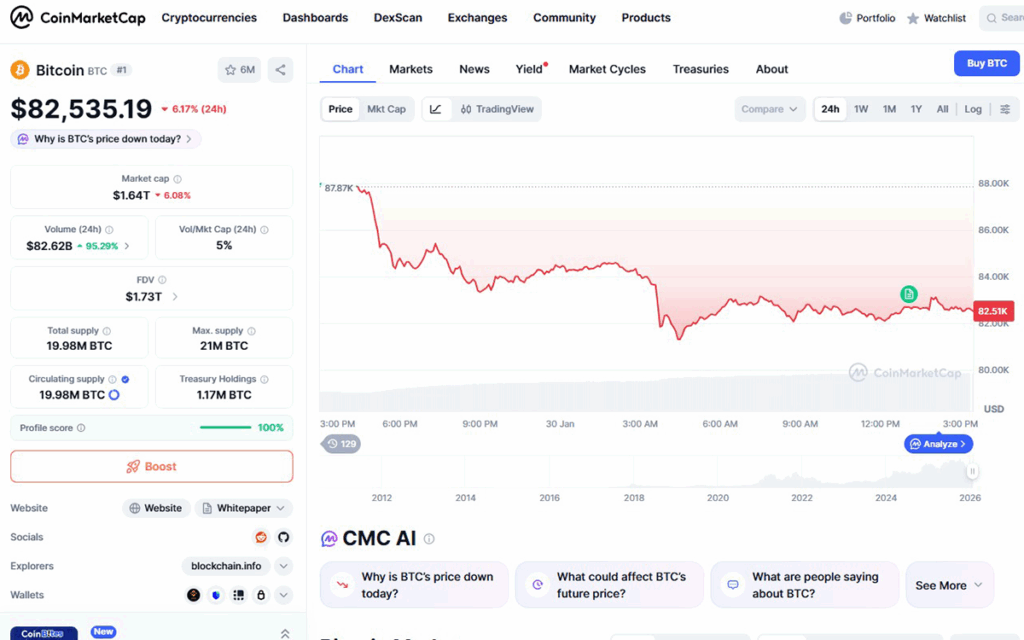Open Reddit social icon
This screenshot has width=1024, height=640.
tap(261, 537)
